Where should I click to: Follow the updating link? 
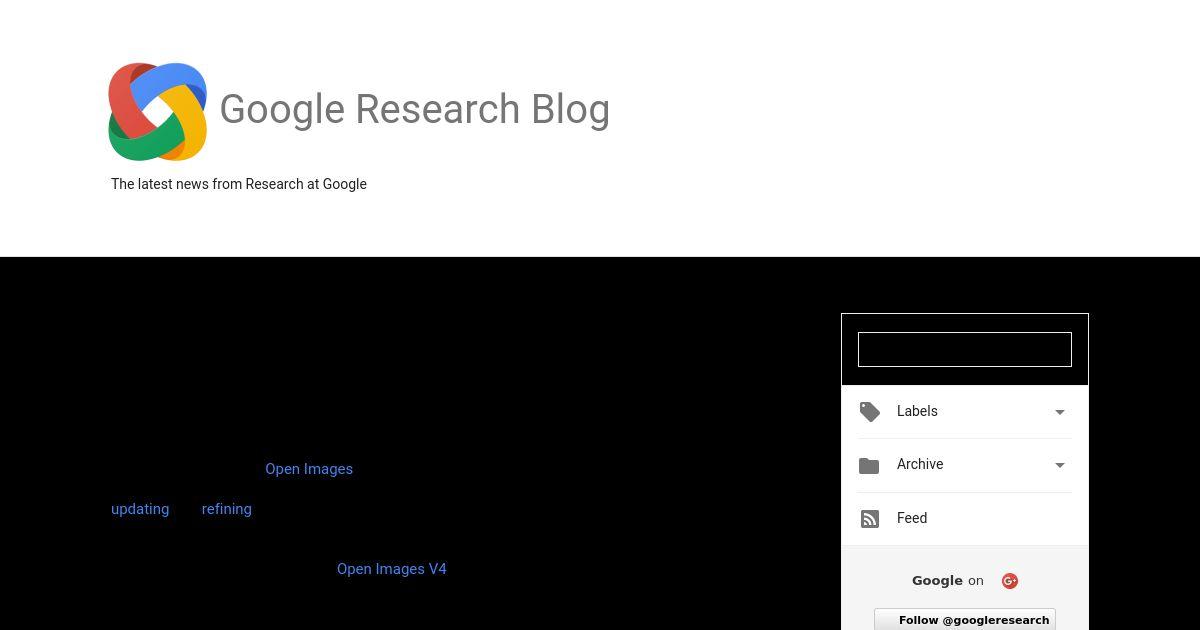coord(140,509)
